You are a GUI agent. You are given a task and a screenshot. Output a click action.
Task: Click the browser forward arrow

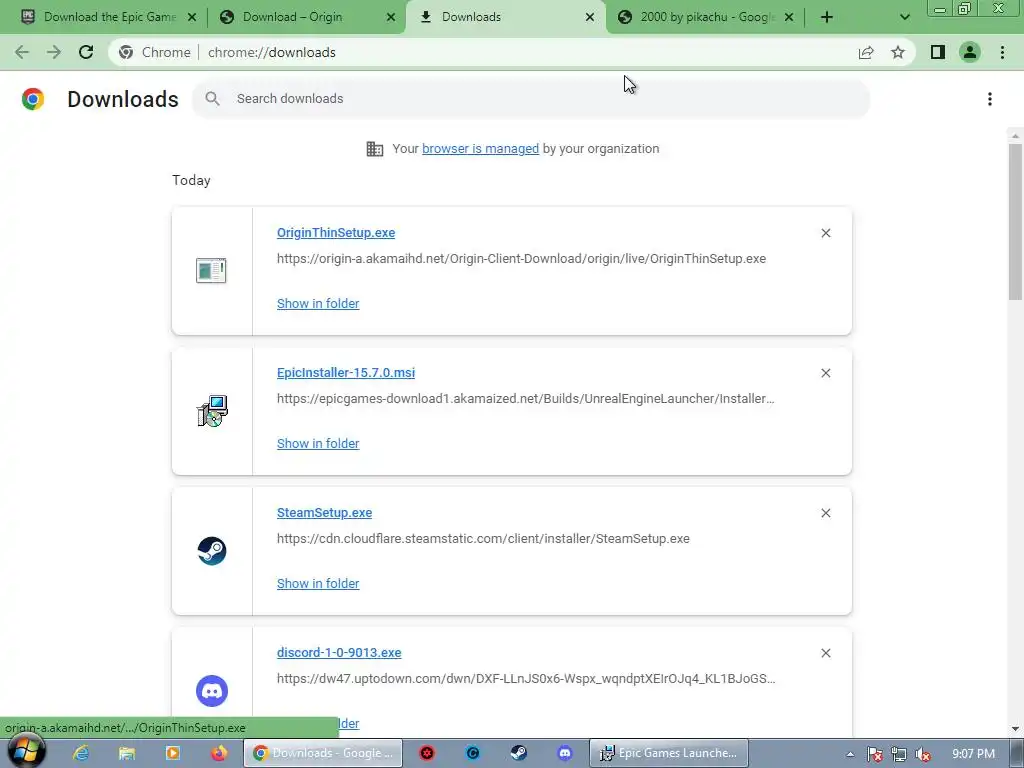(54, 52)
